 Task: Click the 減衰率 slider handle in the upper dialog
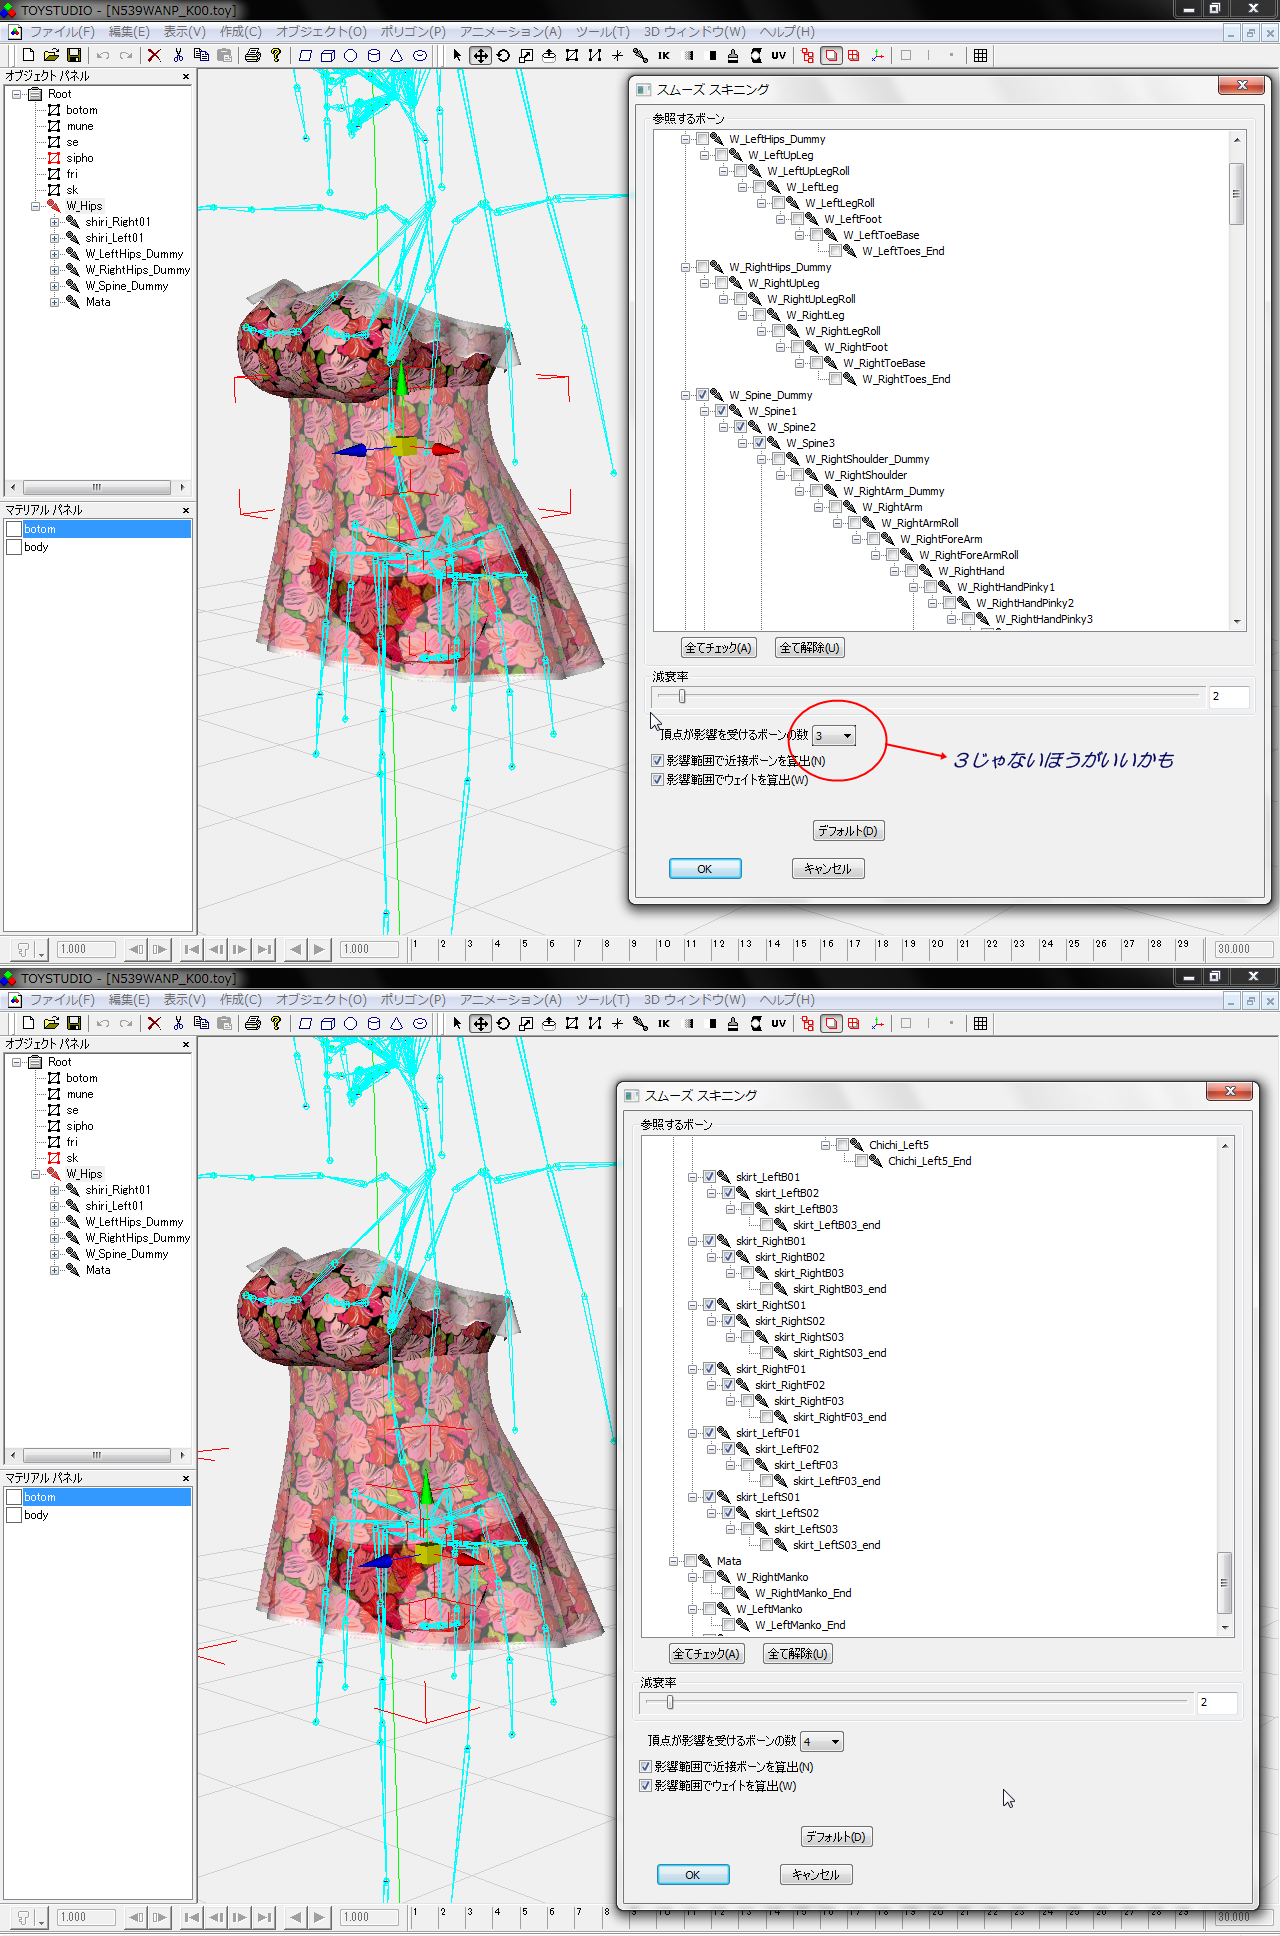(682, 696)
